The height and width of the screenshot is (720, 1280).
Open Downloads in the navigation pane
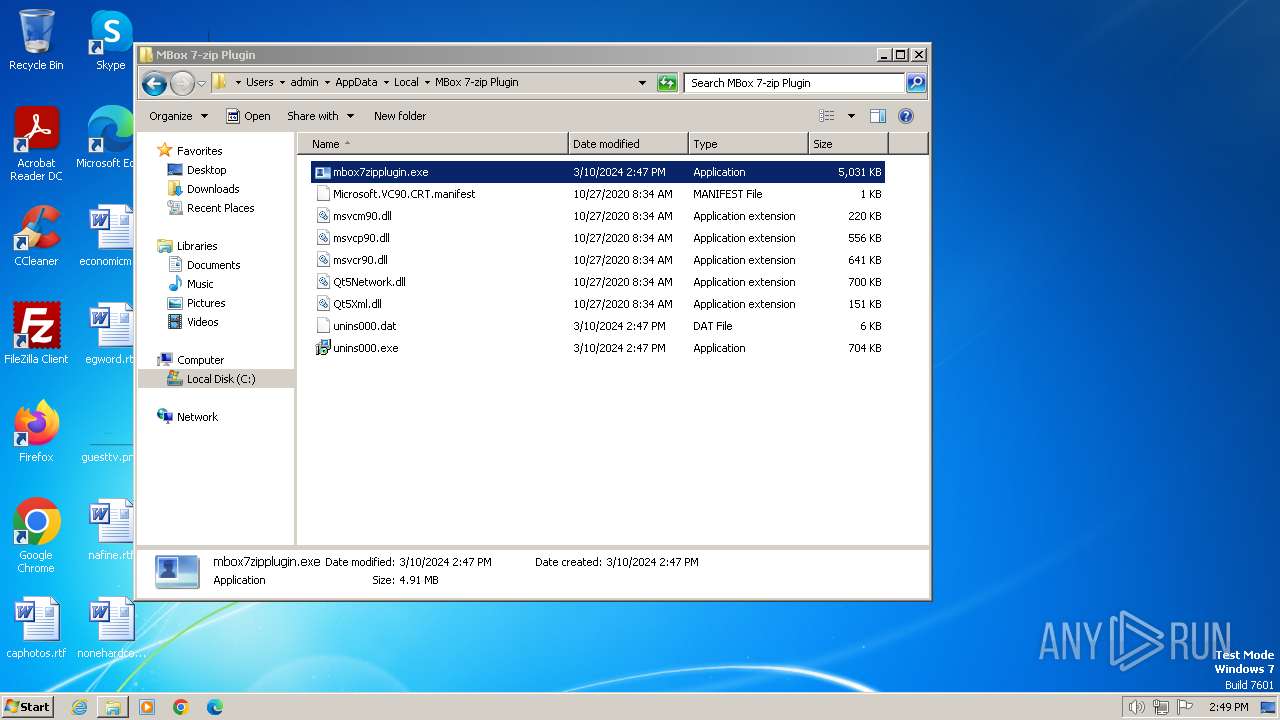pyautogui.click(x=213, y=189)
